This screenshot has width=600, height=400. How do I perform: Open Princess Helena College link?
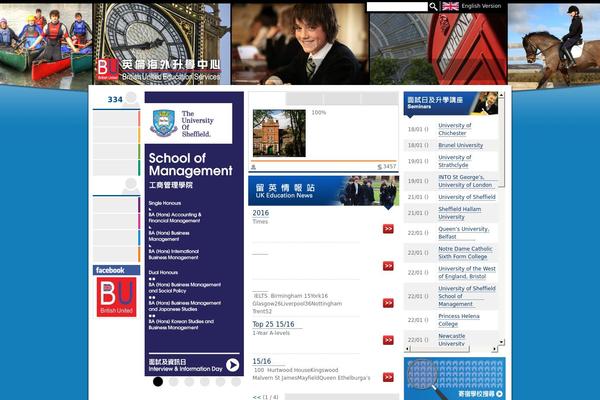coord(459,320)
